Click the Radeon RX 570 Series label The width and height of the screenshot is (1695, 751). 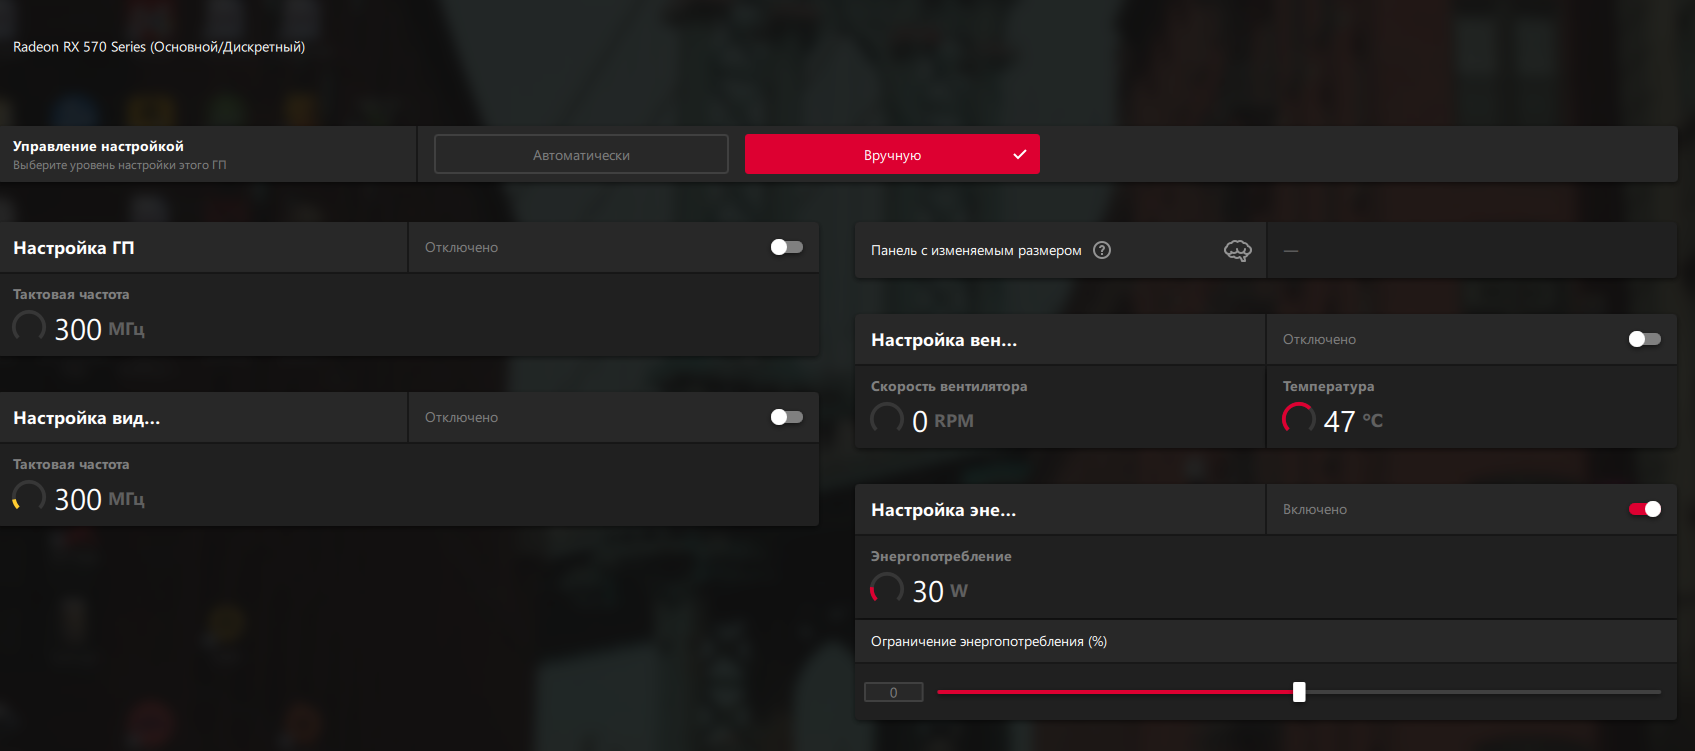[159, 47]
